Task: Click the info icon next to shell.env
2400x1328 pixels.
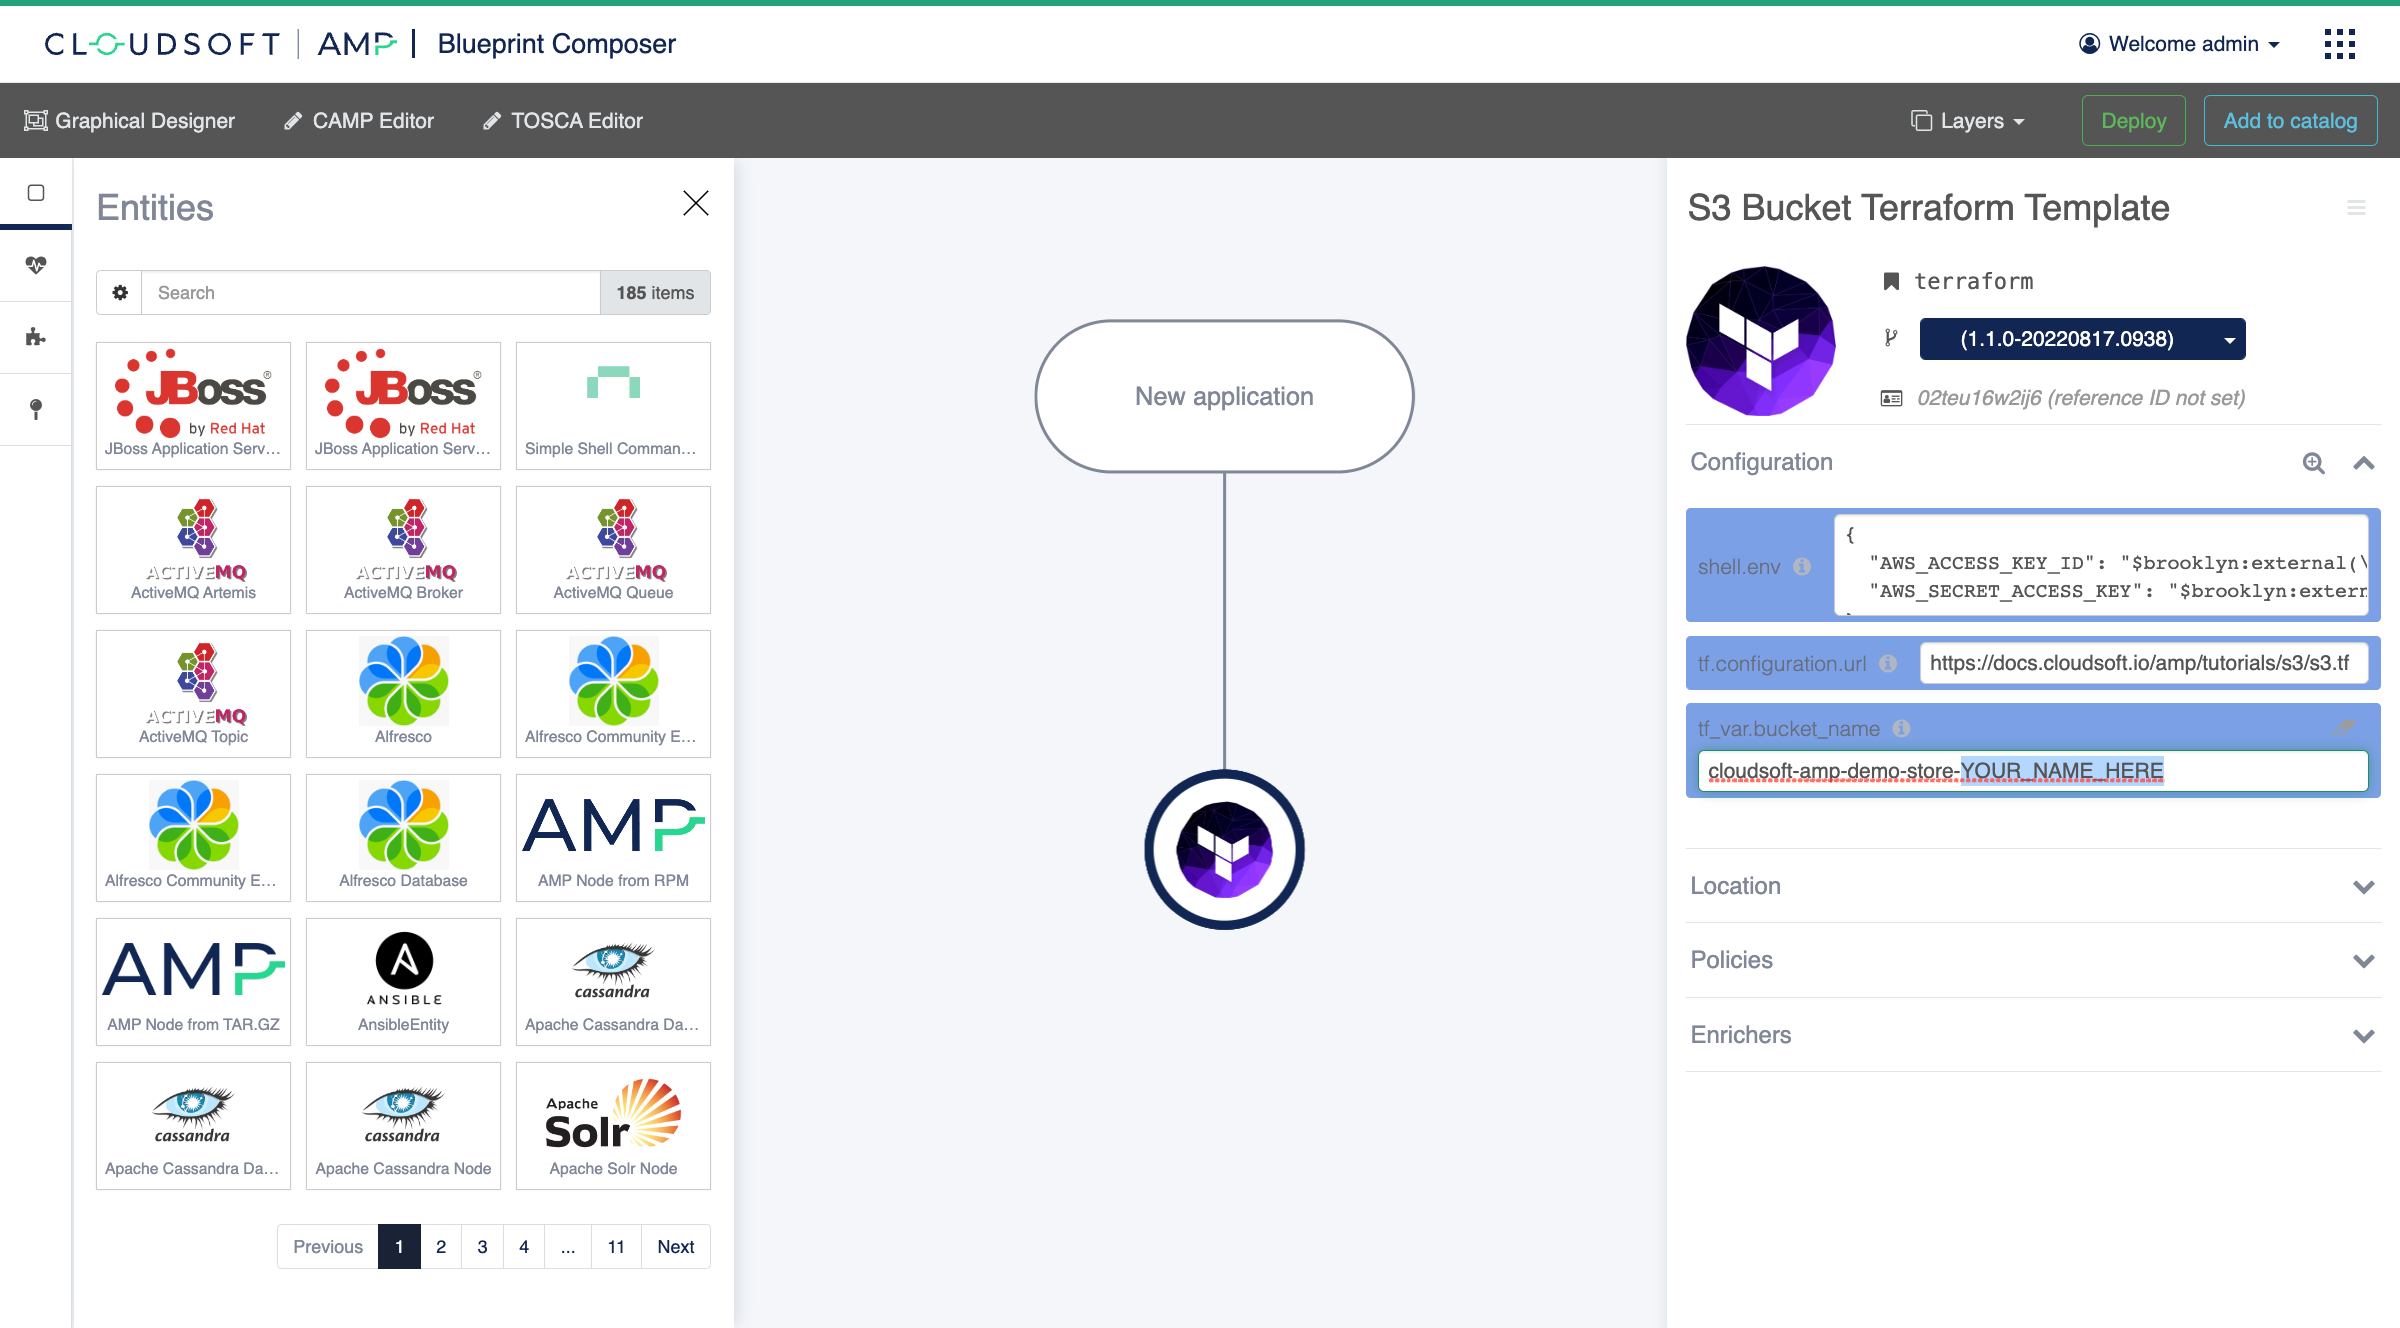Action: (1802, 566)
